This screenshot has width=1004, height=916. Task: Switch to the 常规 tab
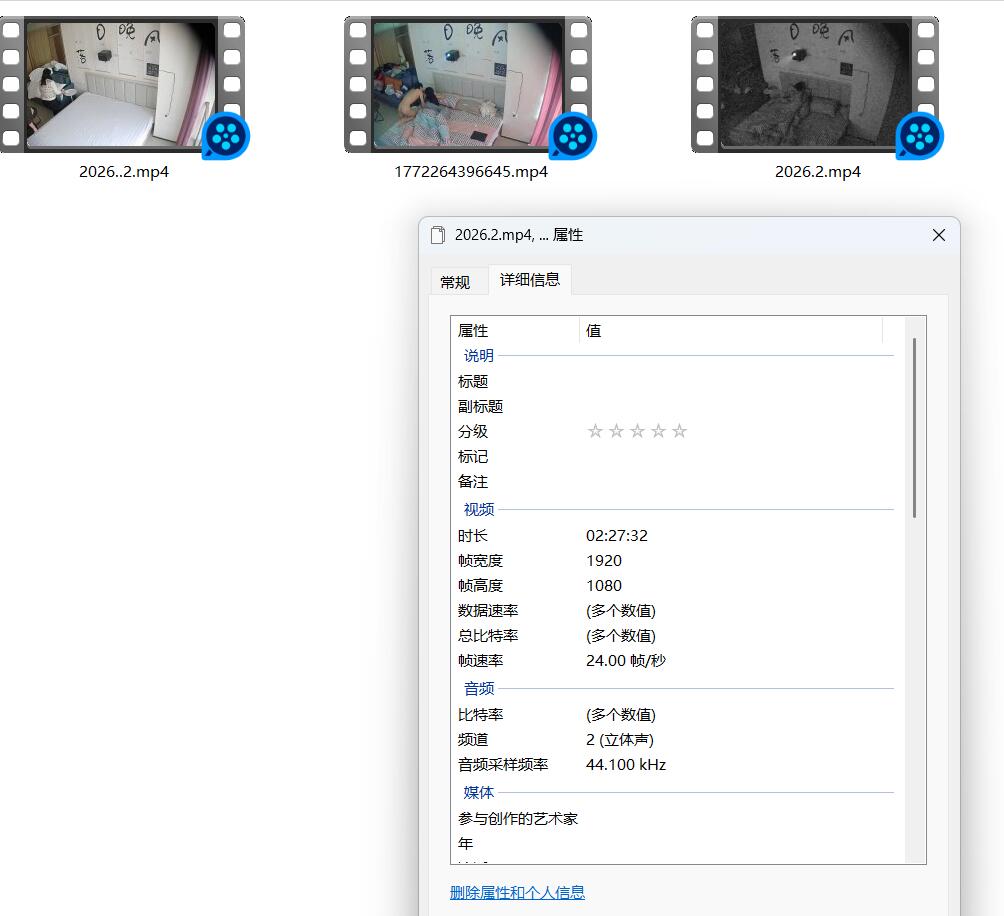click(455, 282)
